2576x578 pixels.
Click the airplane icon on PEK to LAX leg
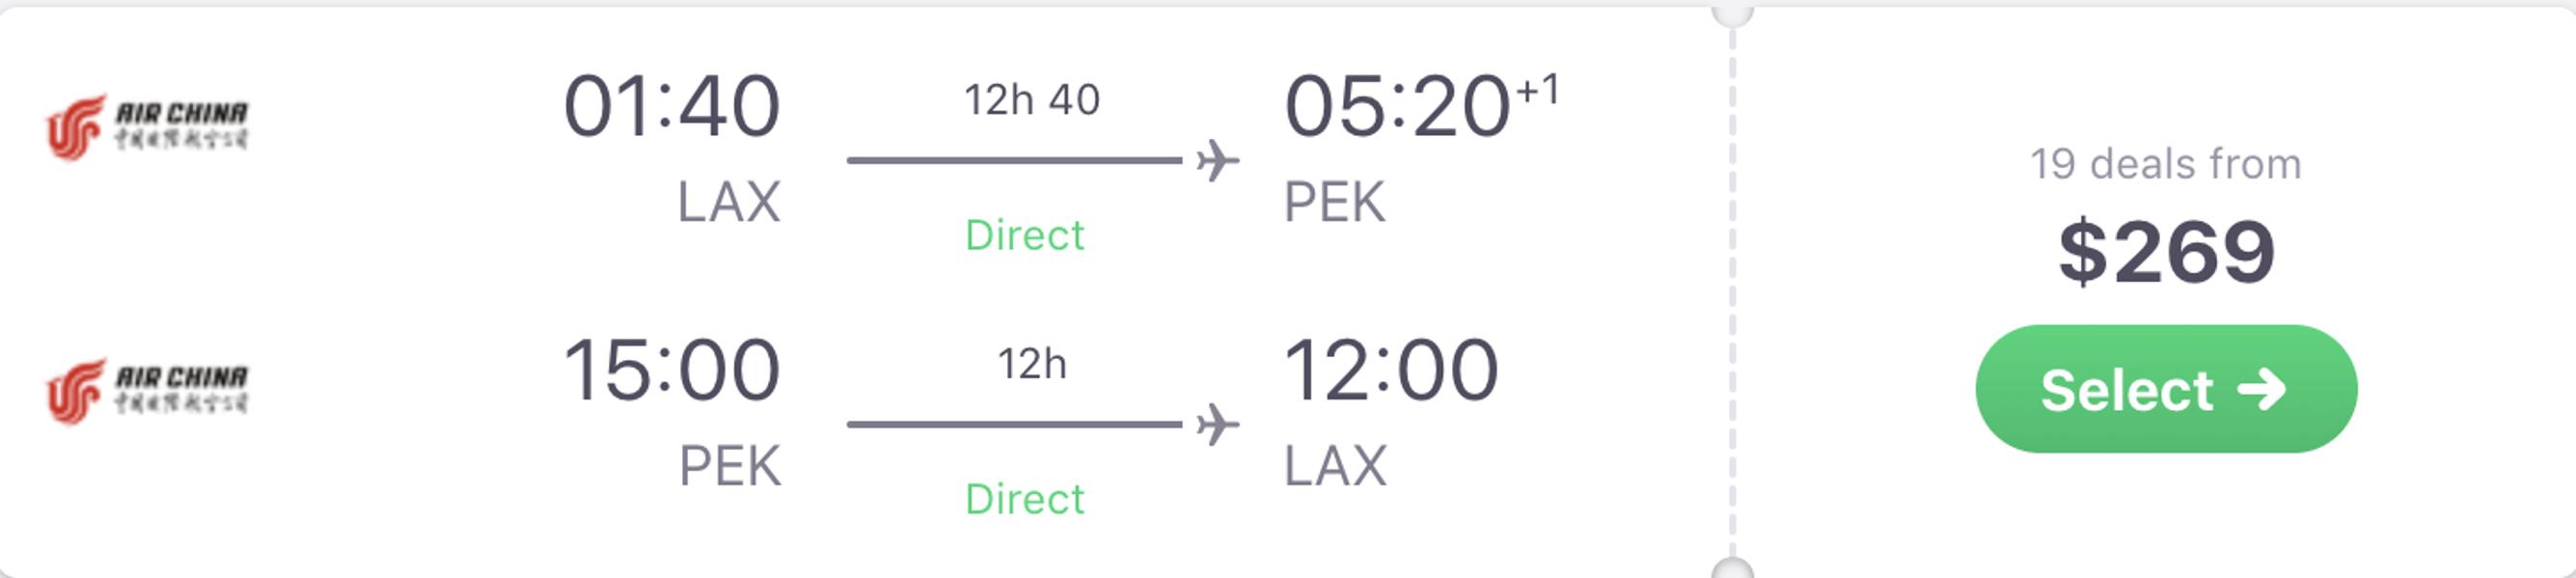[1217, 424]
